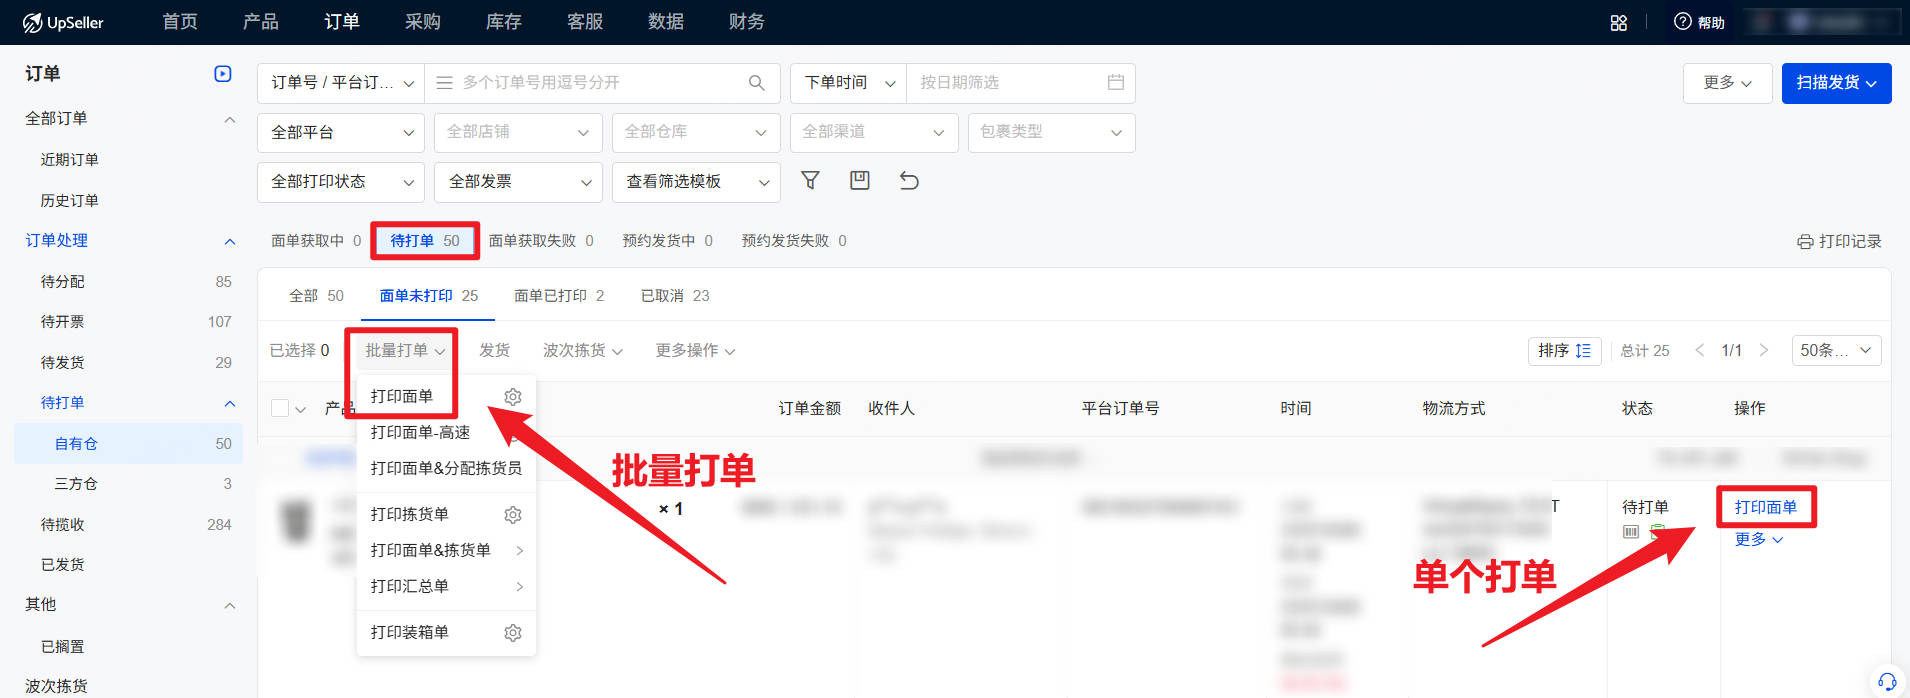1910x698 pixels.
Task: Open the 全部发票 dropdown
Action: click(x=518, y=182)
